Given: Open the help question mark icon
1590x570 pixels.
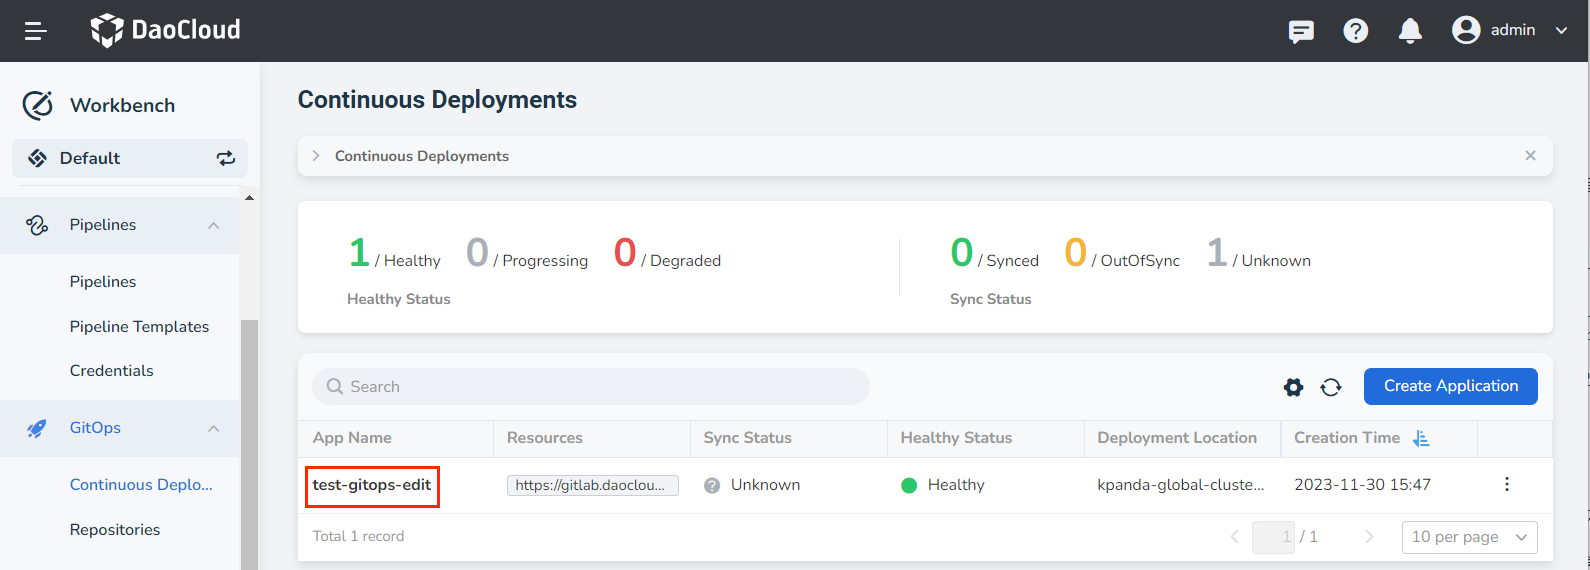Looking at the screenshot, I should (x=1355, y=31).
